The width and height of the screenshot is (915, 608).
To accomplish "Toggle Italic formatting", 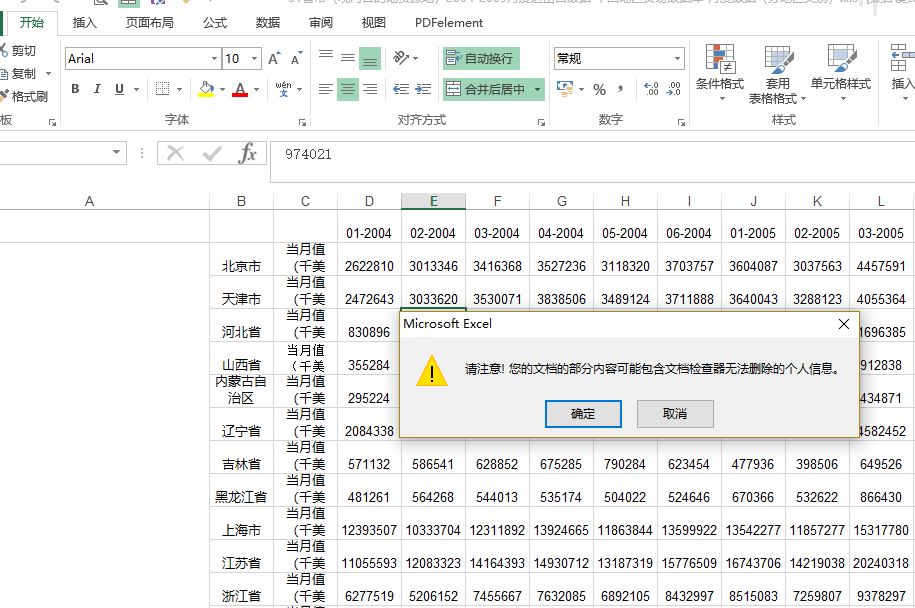I will (x=97, y=89).
